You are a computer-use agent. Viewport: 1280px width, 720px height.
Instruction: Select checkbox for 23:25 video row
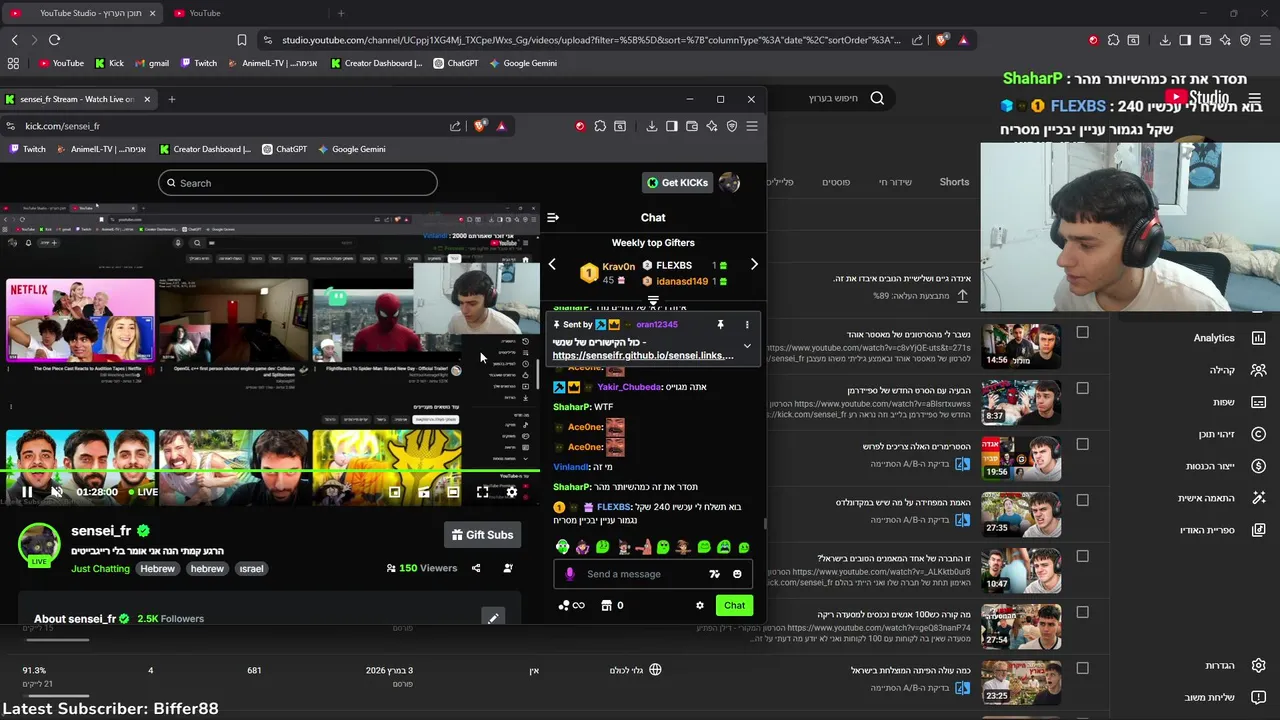click(x=1082, y=668)
